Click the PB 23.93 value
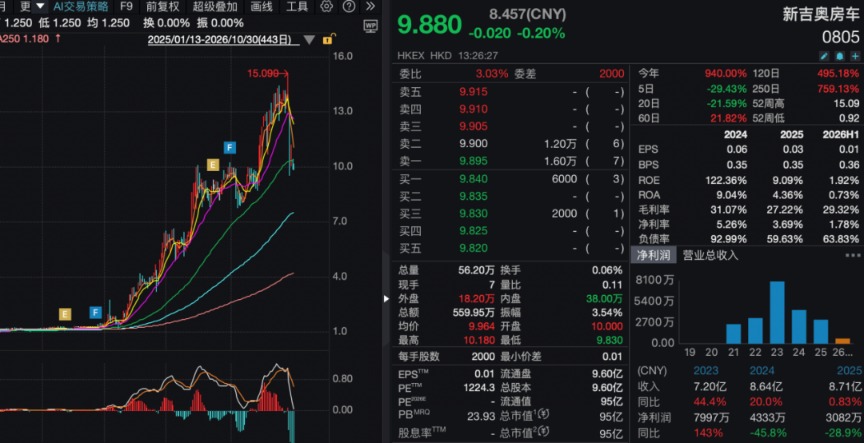The image size is (864, 443). [481, 417]
